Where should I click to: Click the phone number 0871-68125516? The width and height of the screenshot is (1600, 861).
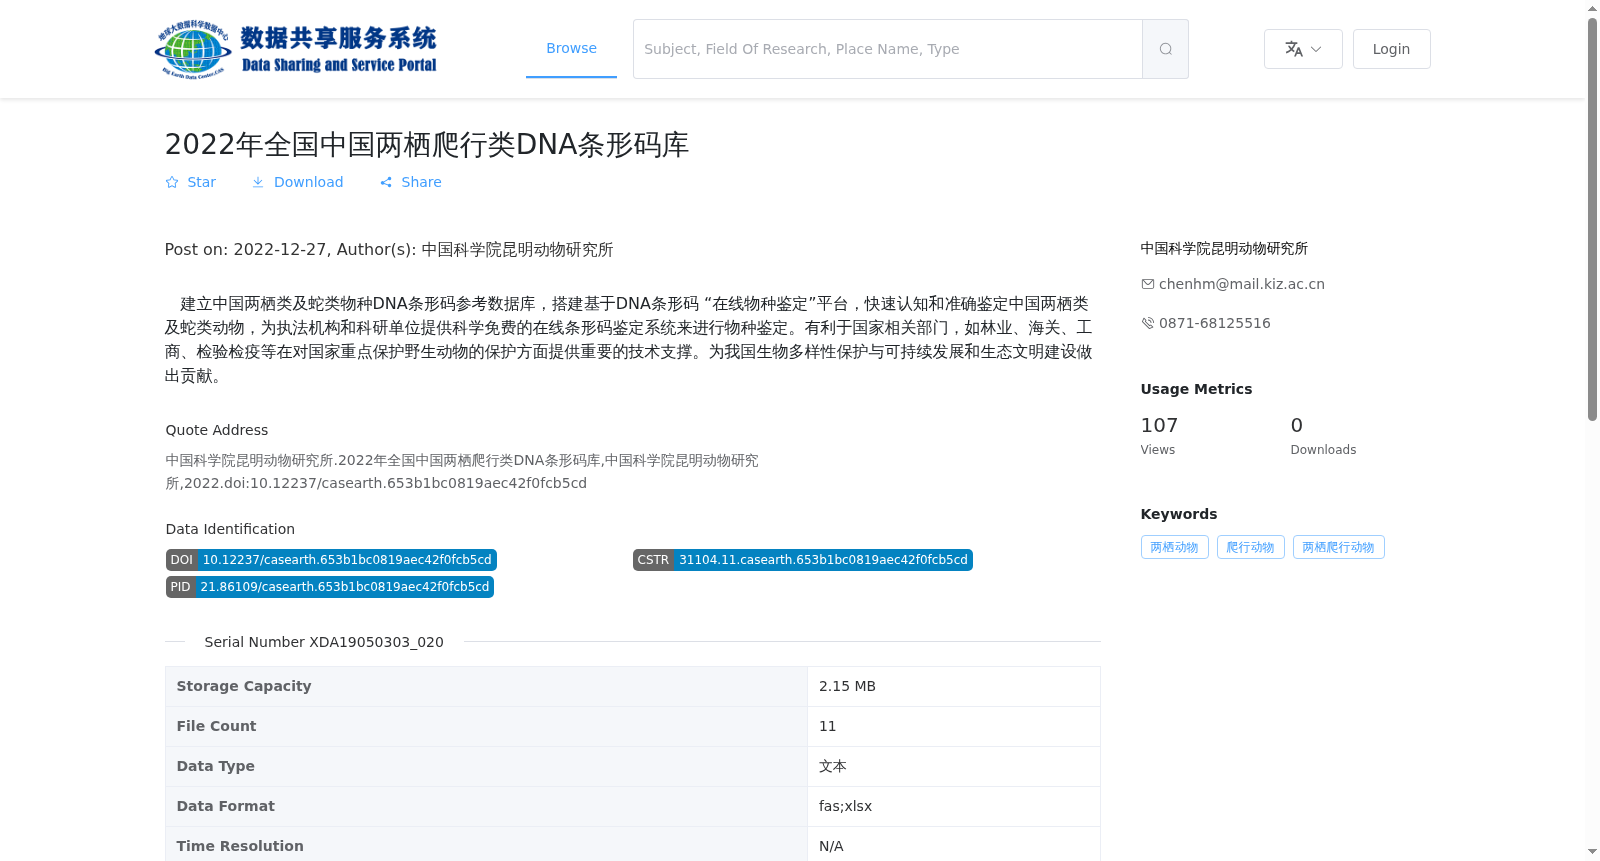click(1214, 323)
